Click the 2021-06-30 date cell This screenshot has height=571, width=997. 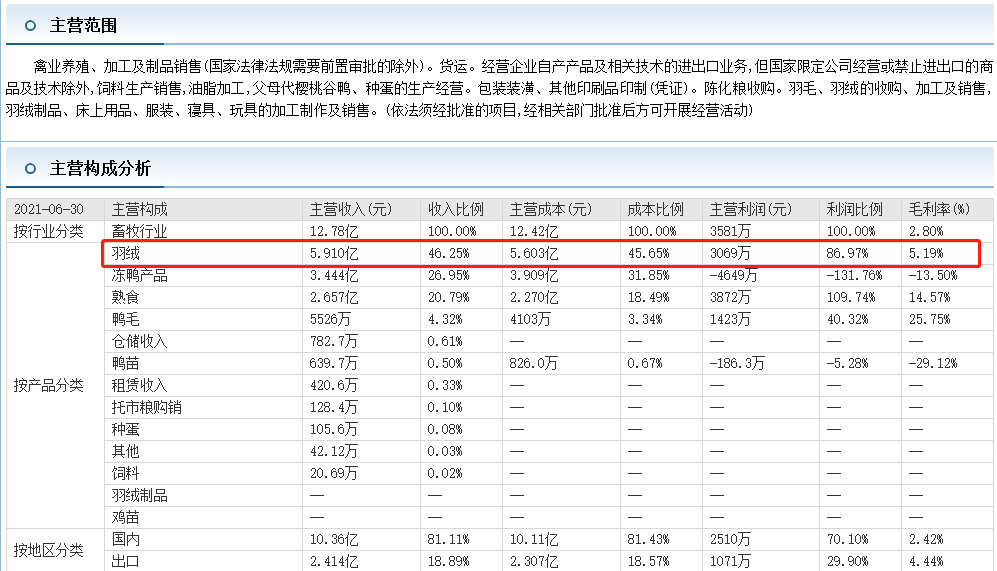click(49, 209)
